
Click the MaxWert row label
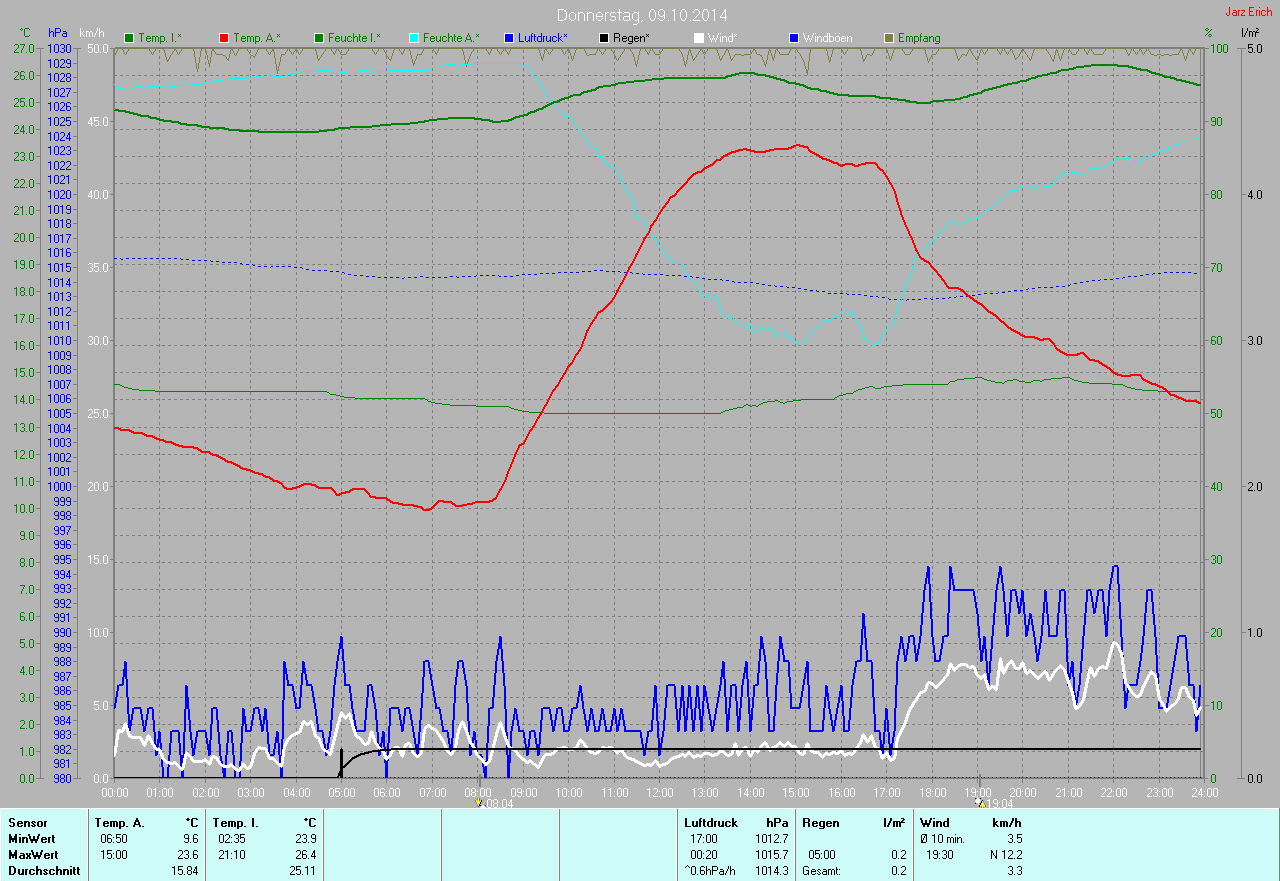point(33,855)
